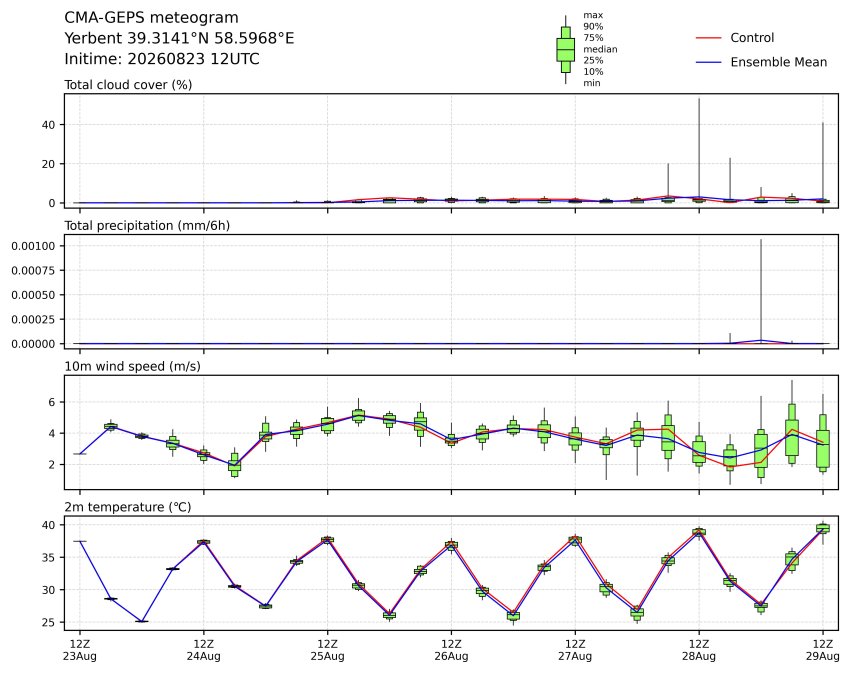The height and width of the screenshot is (673, 851).
Task: Click the '6' tick on wind speed axis
Action: tap(52, 402)
